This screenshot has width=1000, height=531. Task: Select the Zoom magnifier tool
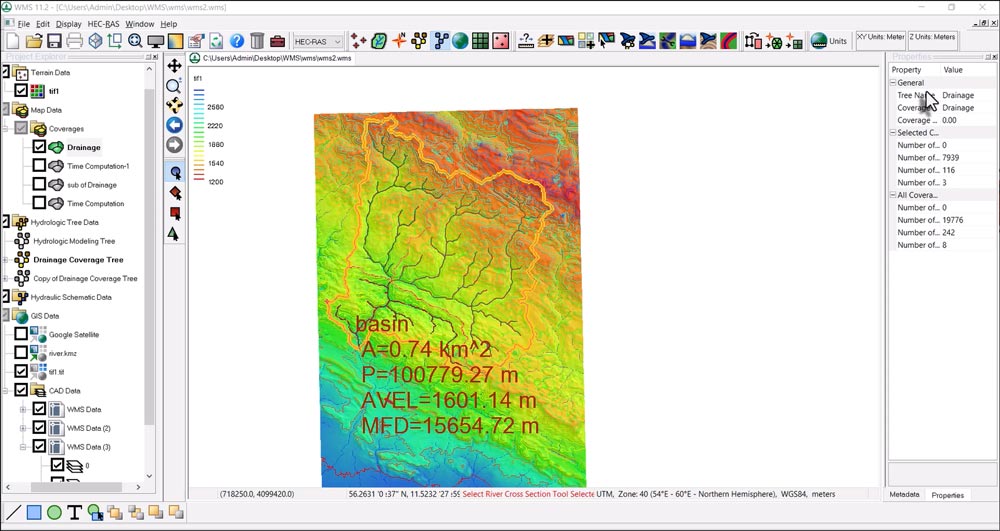(x=174, y=86)
